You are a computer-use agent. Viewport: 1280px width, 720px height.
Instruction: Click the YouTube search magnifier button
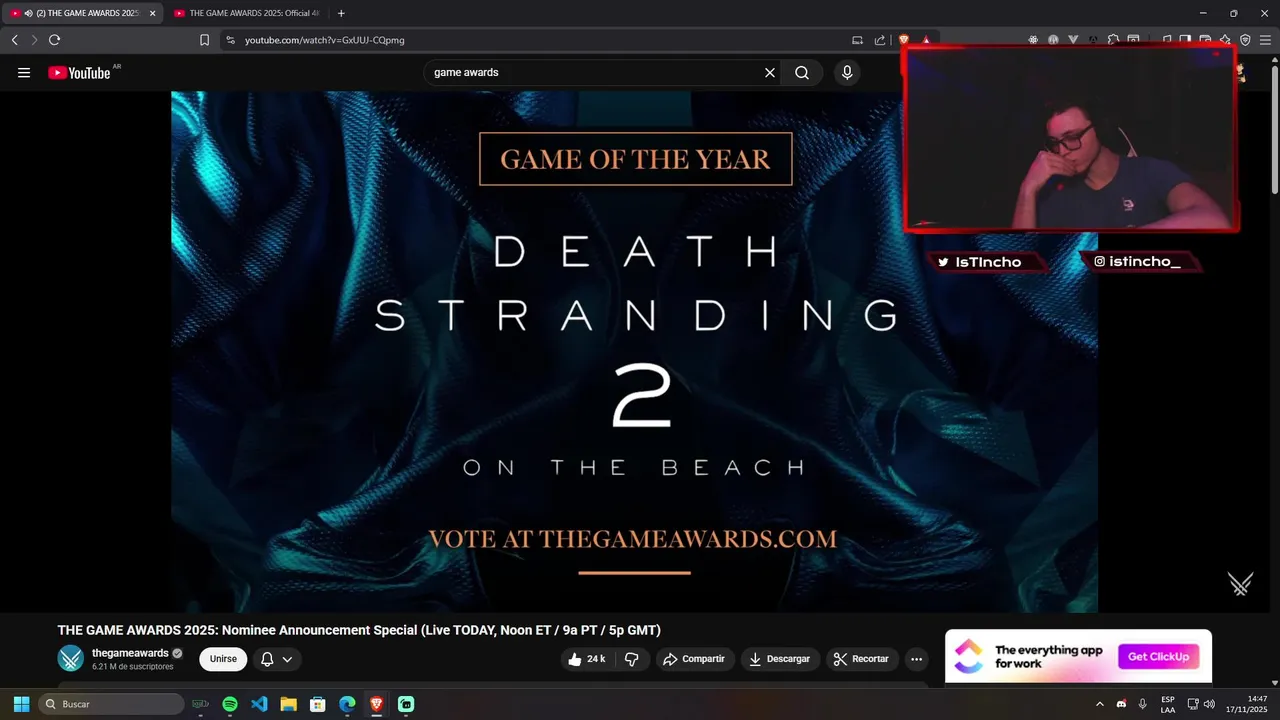tap(802, 72)
